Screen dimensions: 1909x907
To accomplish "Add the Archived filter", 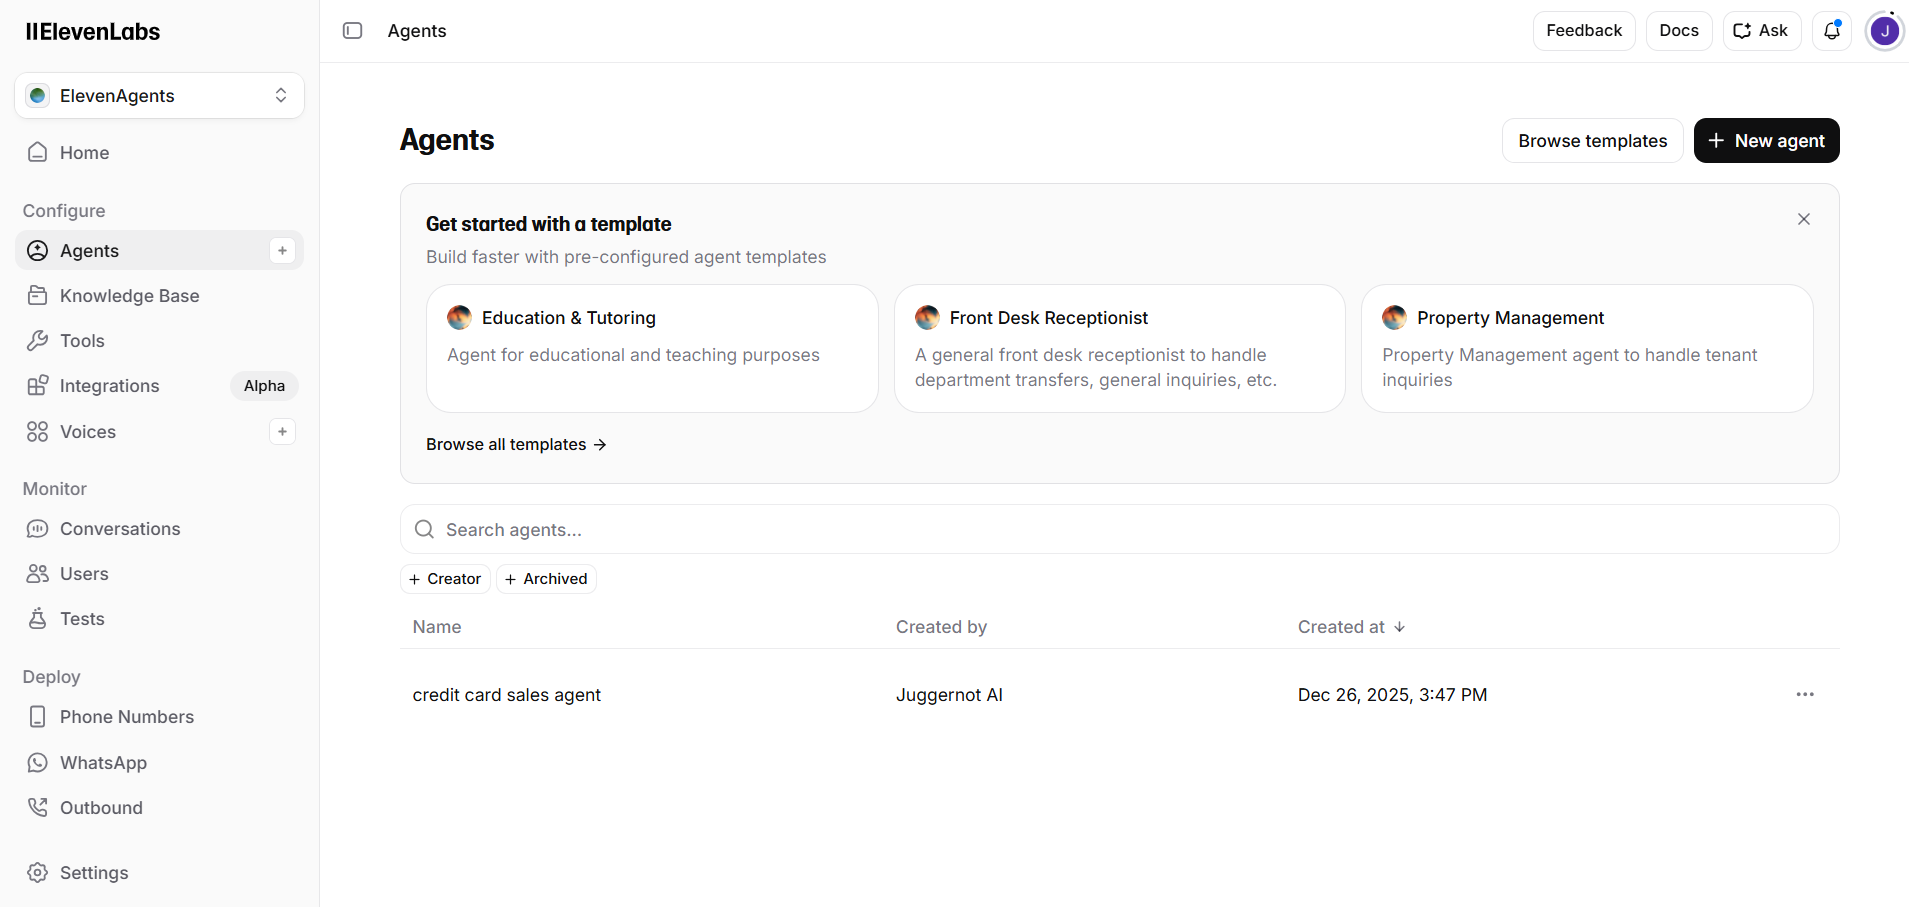I will click(546, 579).
